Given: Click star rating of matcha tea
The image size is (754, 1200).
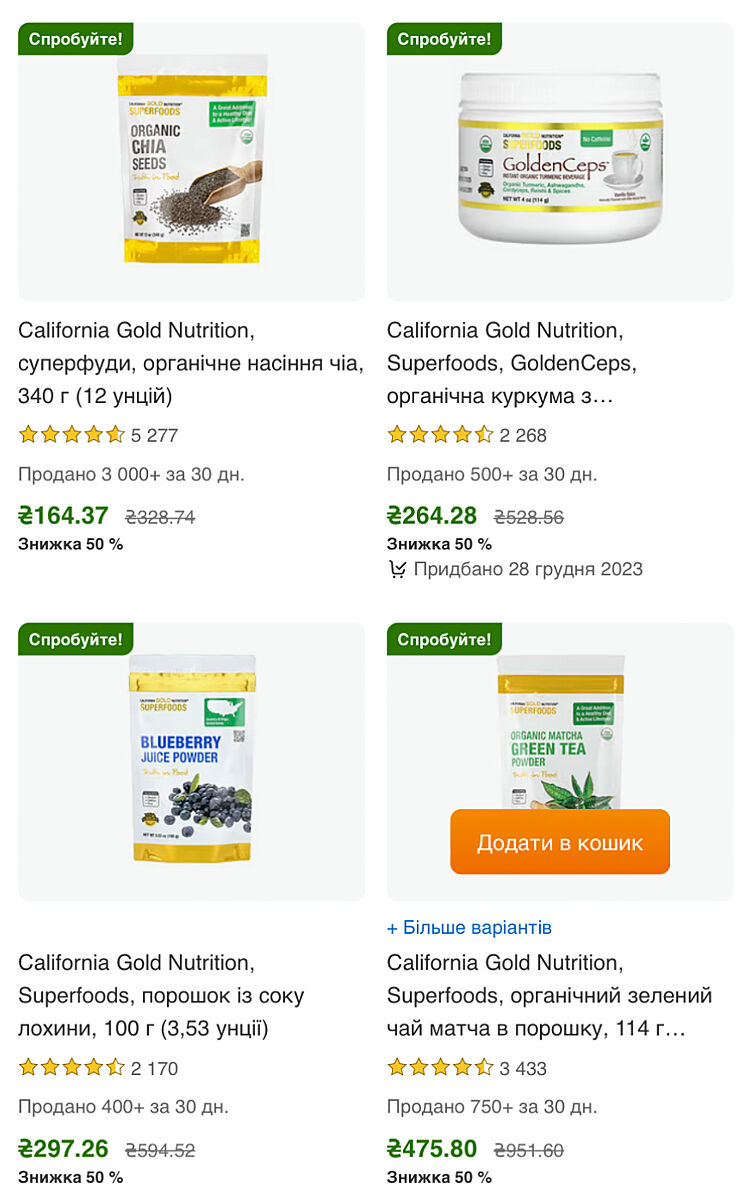Looking at the screenshot, I should [x=440, y=1068].
